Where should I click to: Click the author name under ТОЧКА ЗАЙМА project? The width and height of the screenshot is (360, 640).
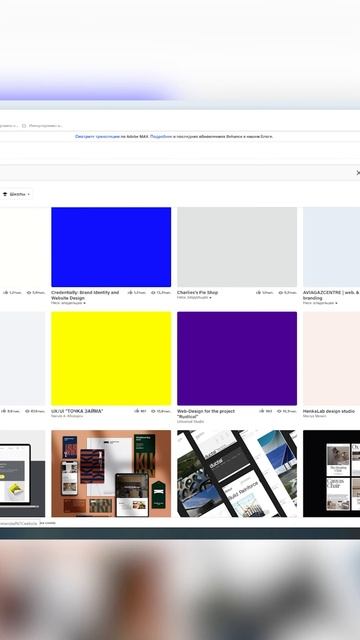click(x=67, y=416)
